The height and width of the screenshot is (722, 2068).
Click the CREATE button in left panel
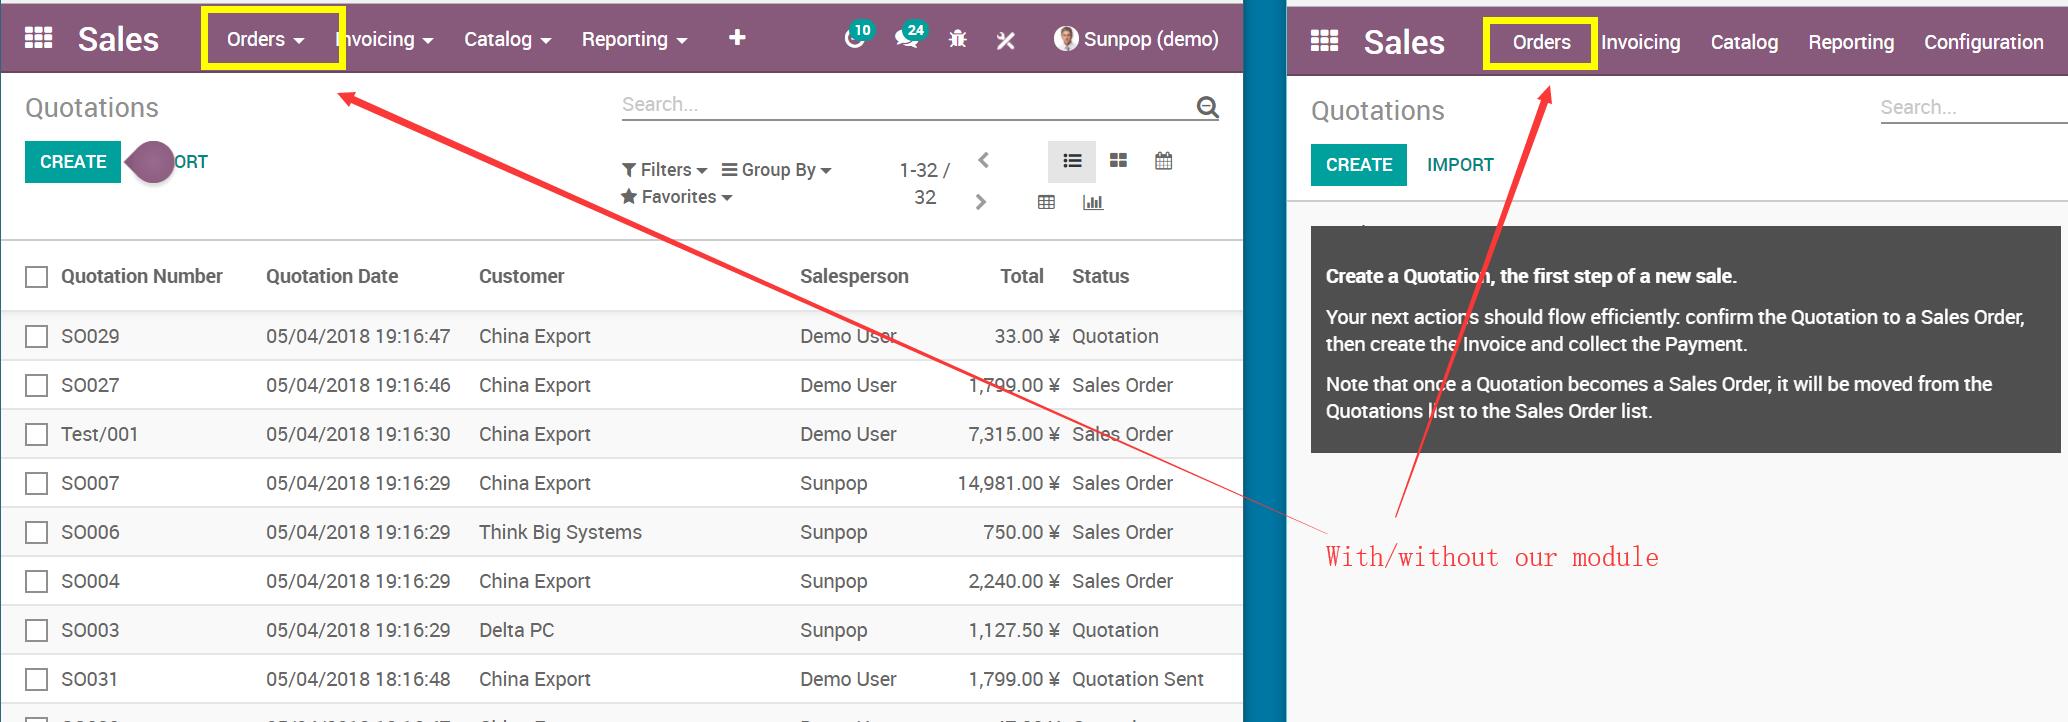click(73, 162)
